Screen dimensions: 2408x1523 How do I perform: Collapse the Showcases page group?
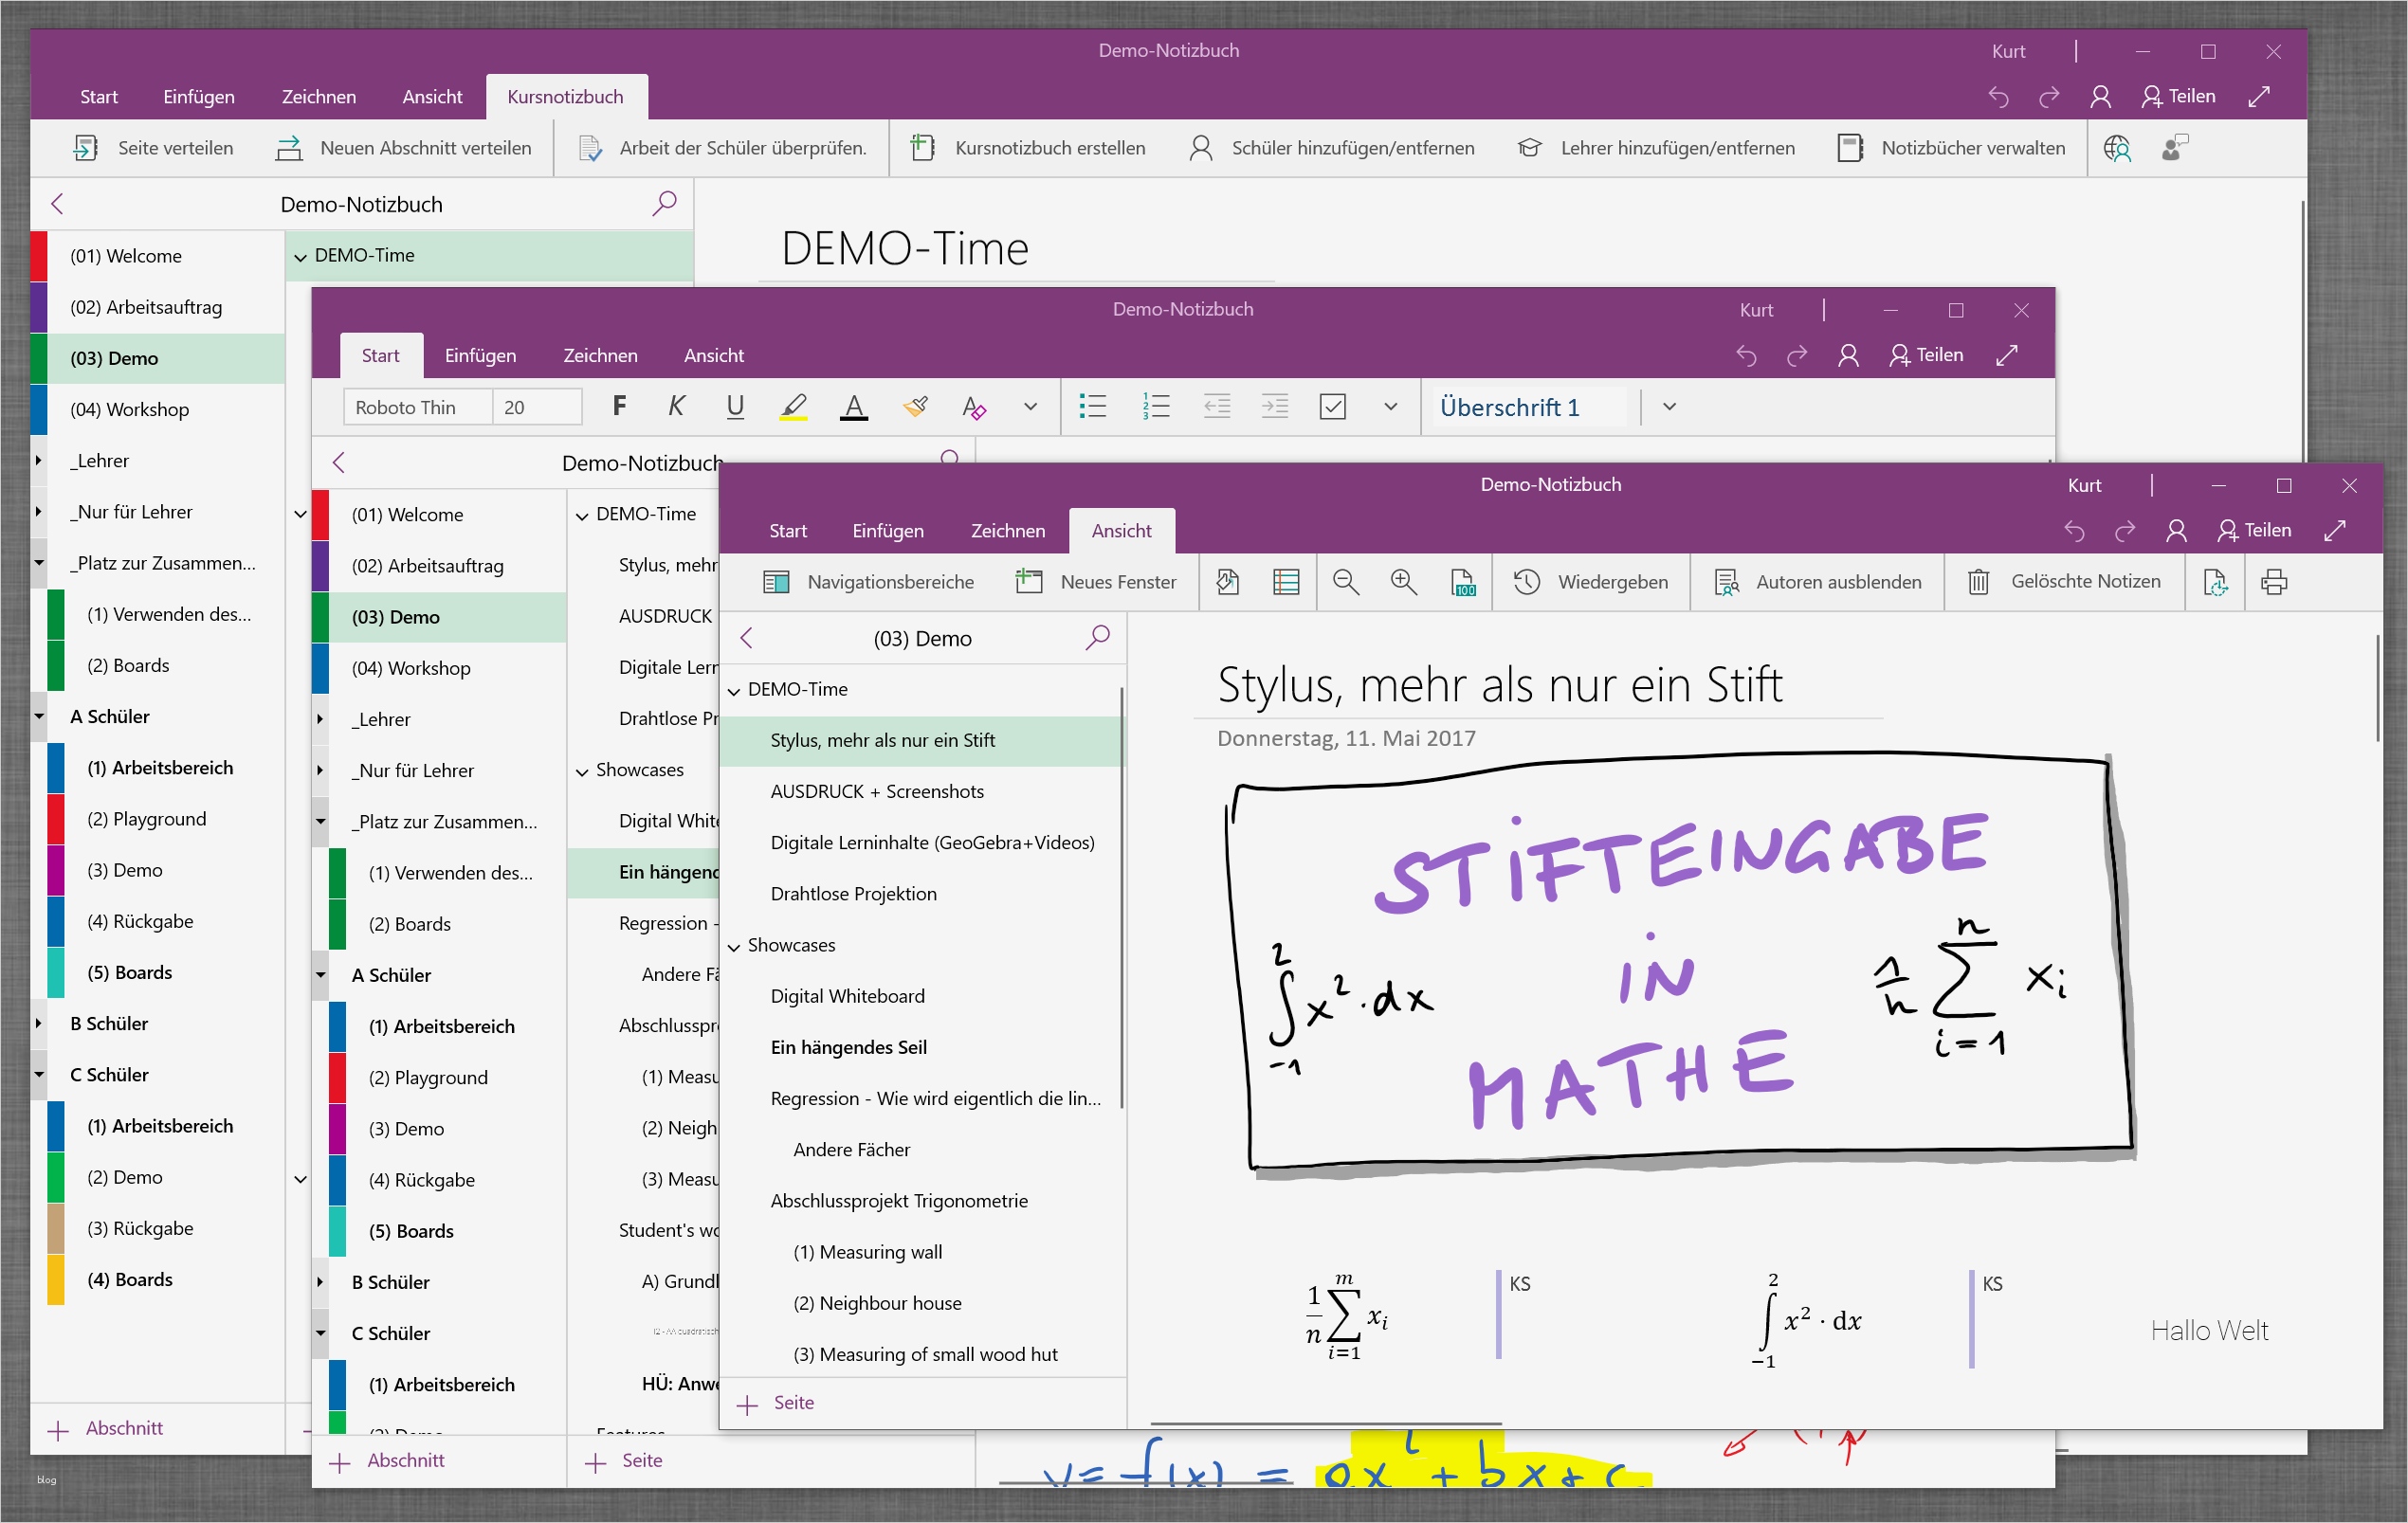734,946
